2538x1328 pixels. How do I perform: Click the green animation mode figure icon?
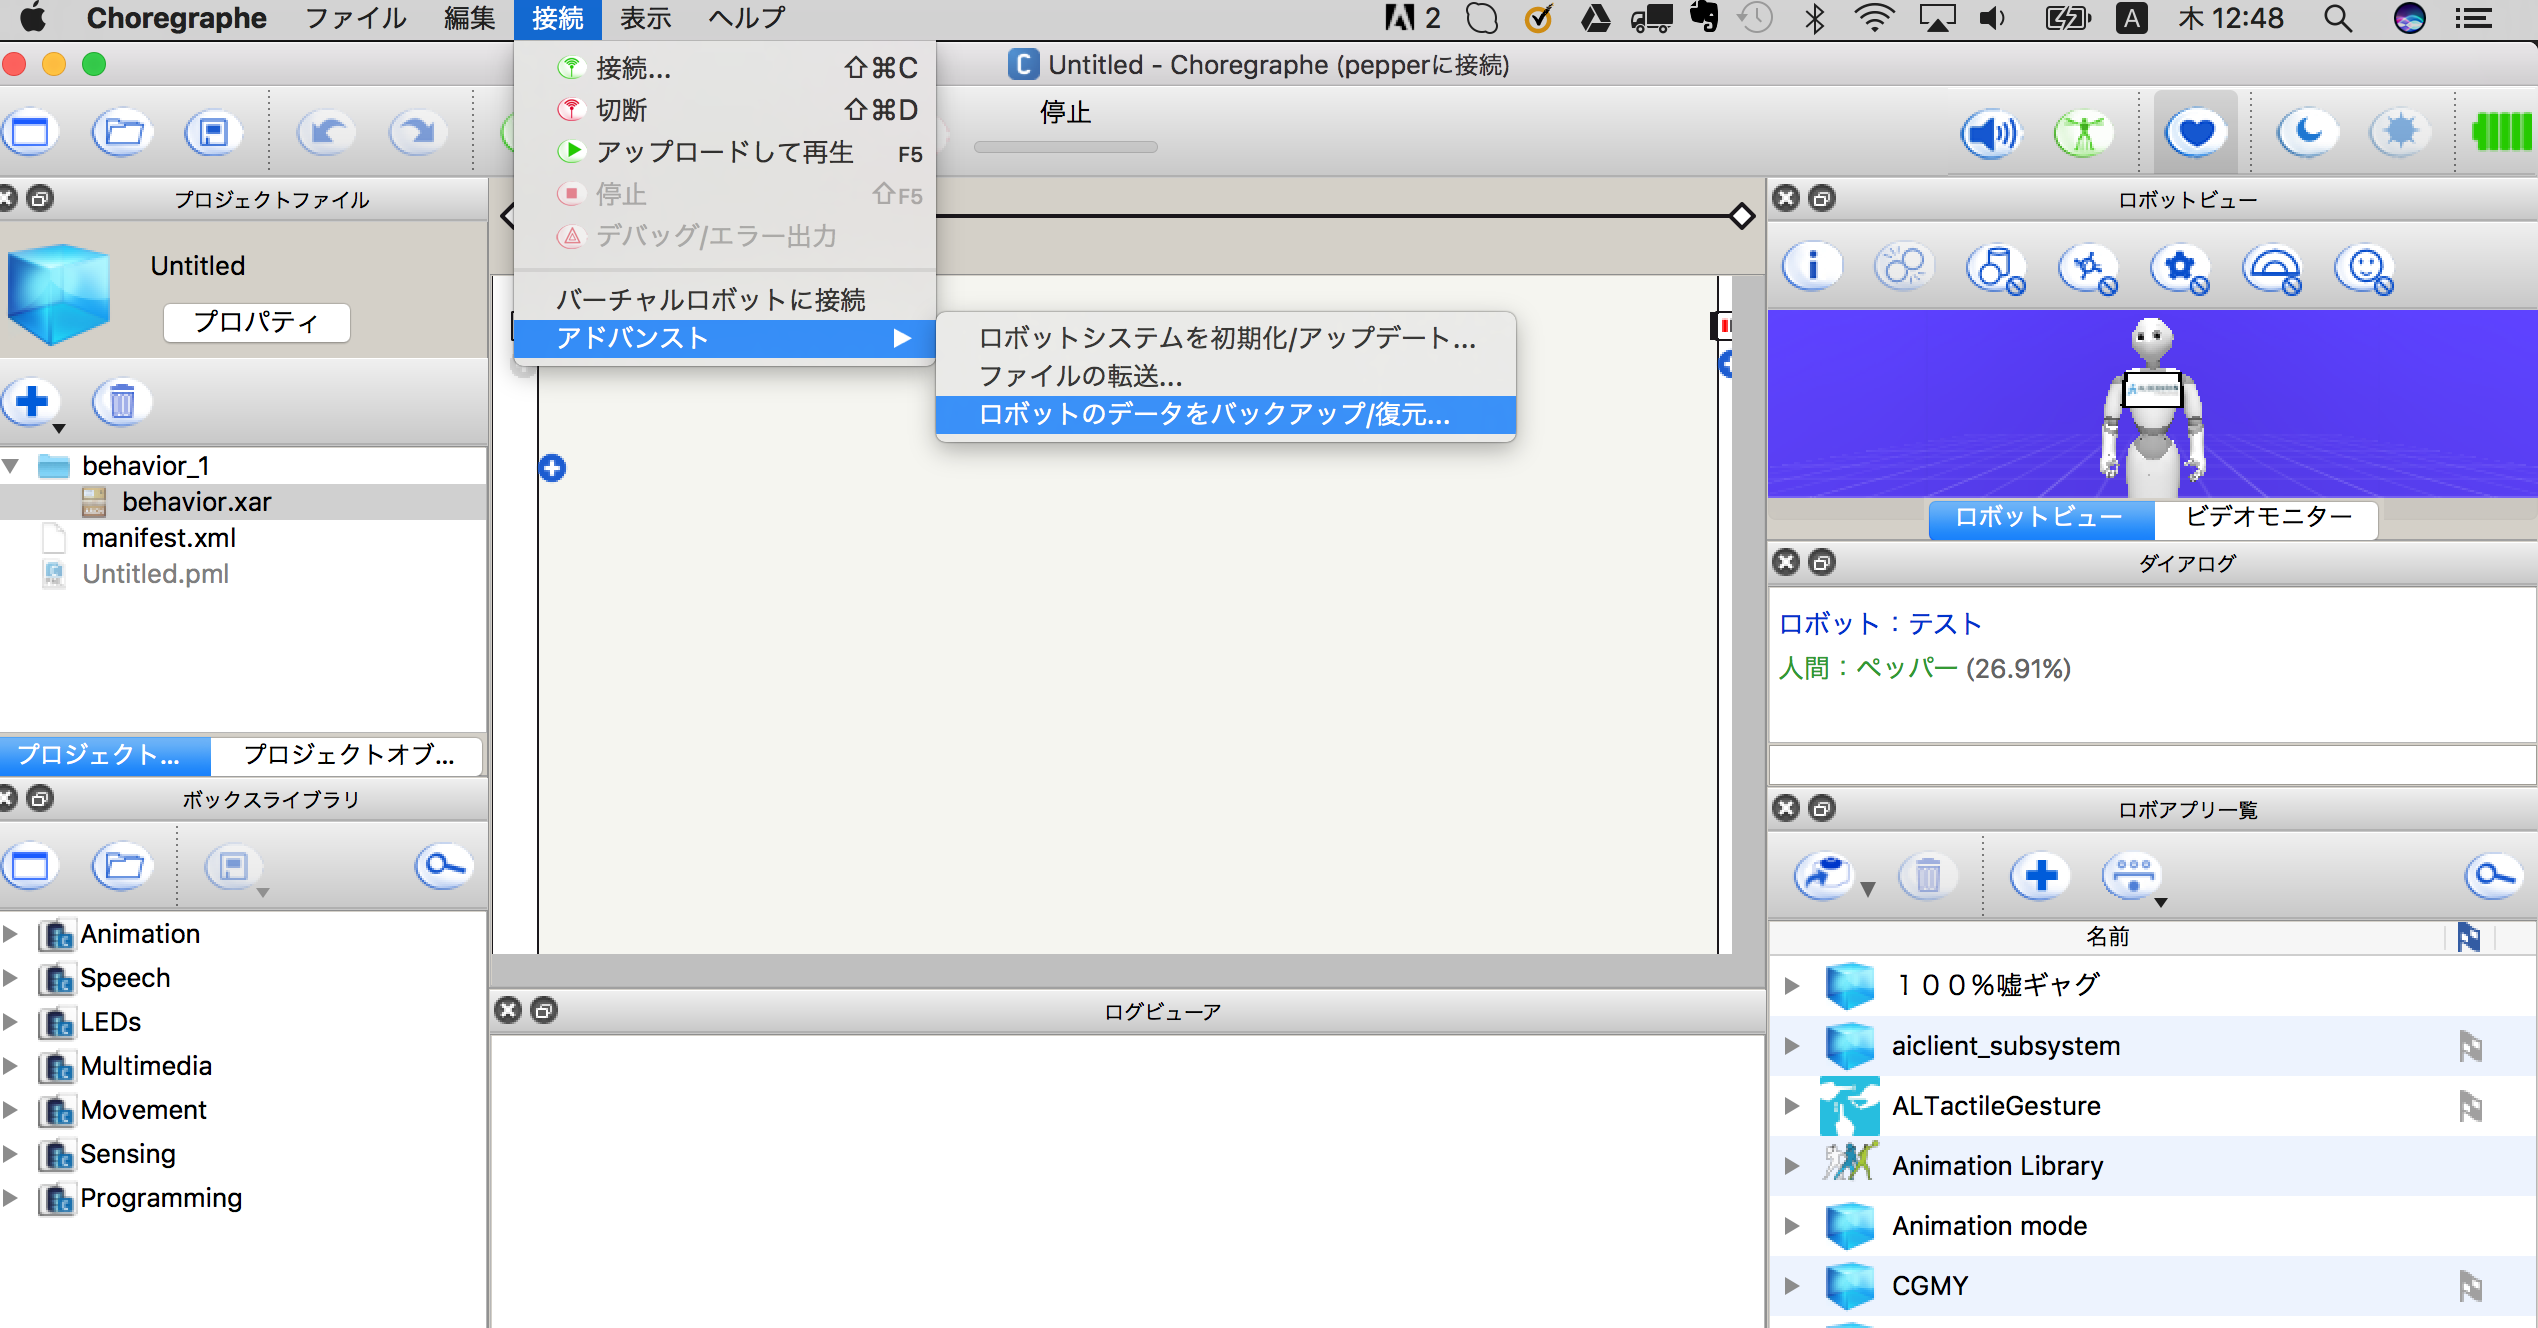pyautogui.click(x=2083, y=133)
